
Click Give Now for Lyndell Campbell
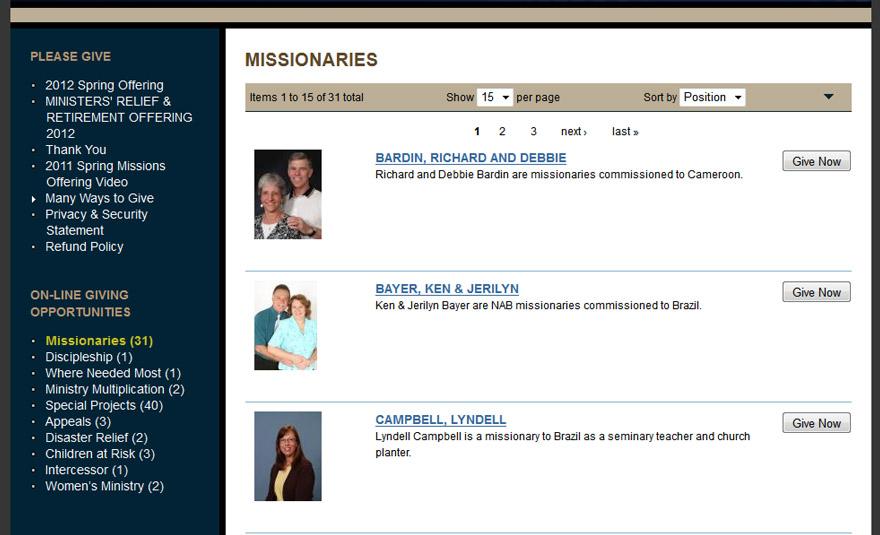point(817,423)
